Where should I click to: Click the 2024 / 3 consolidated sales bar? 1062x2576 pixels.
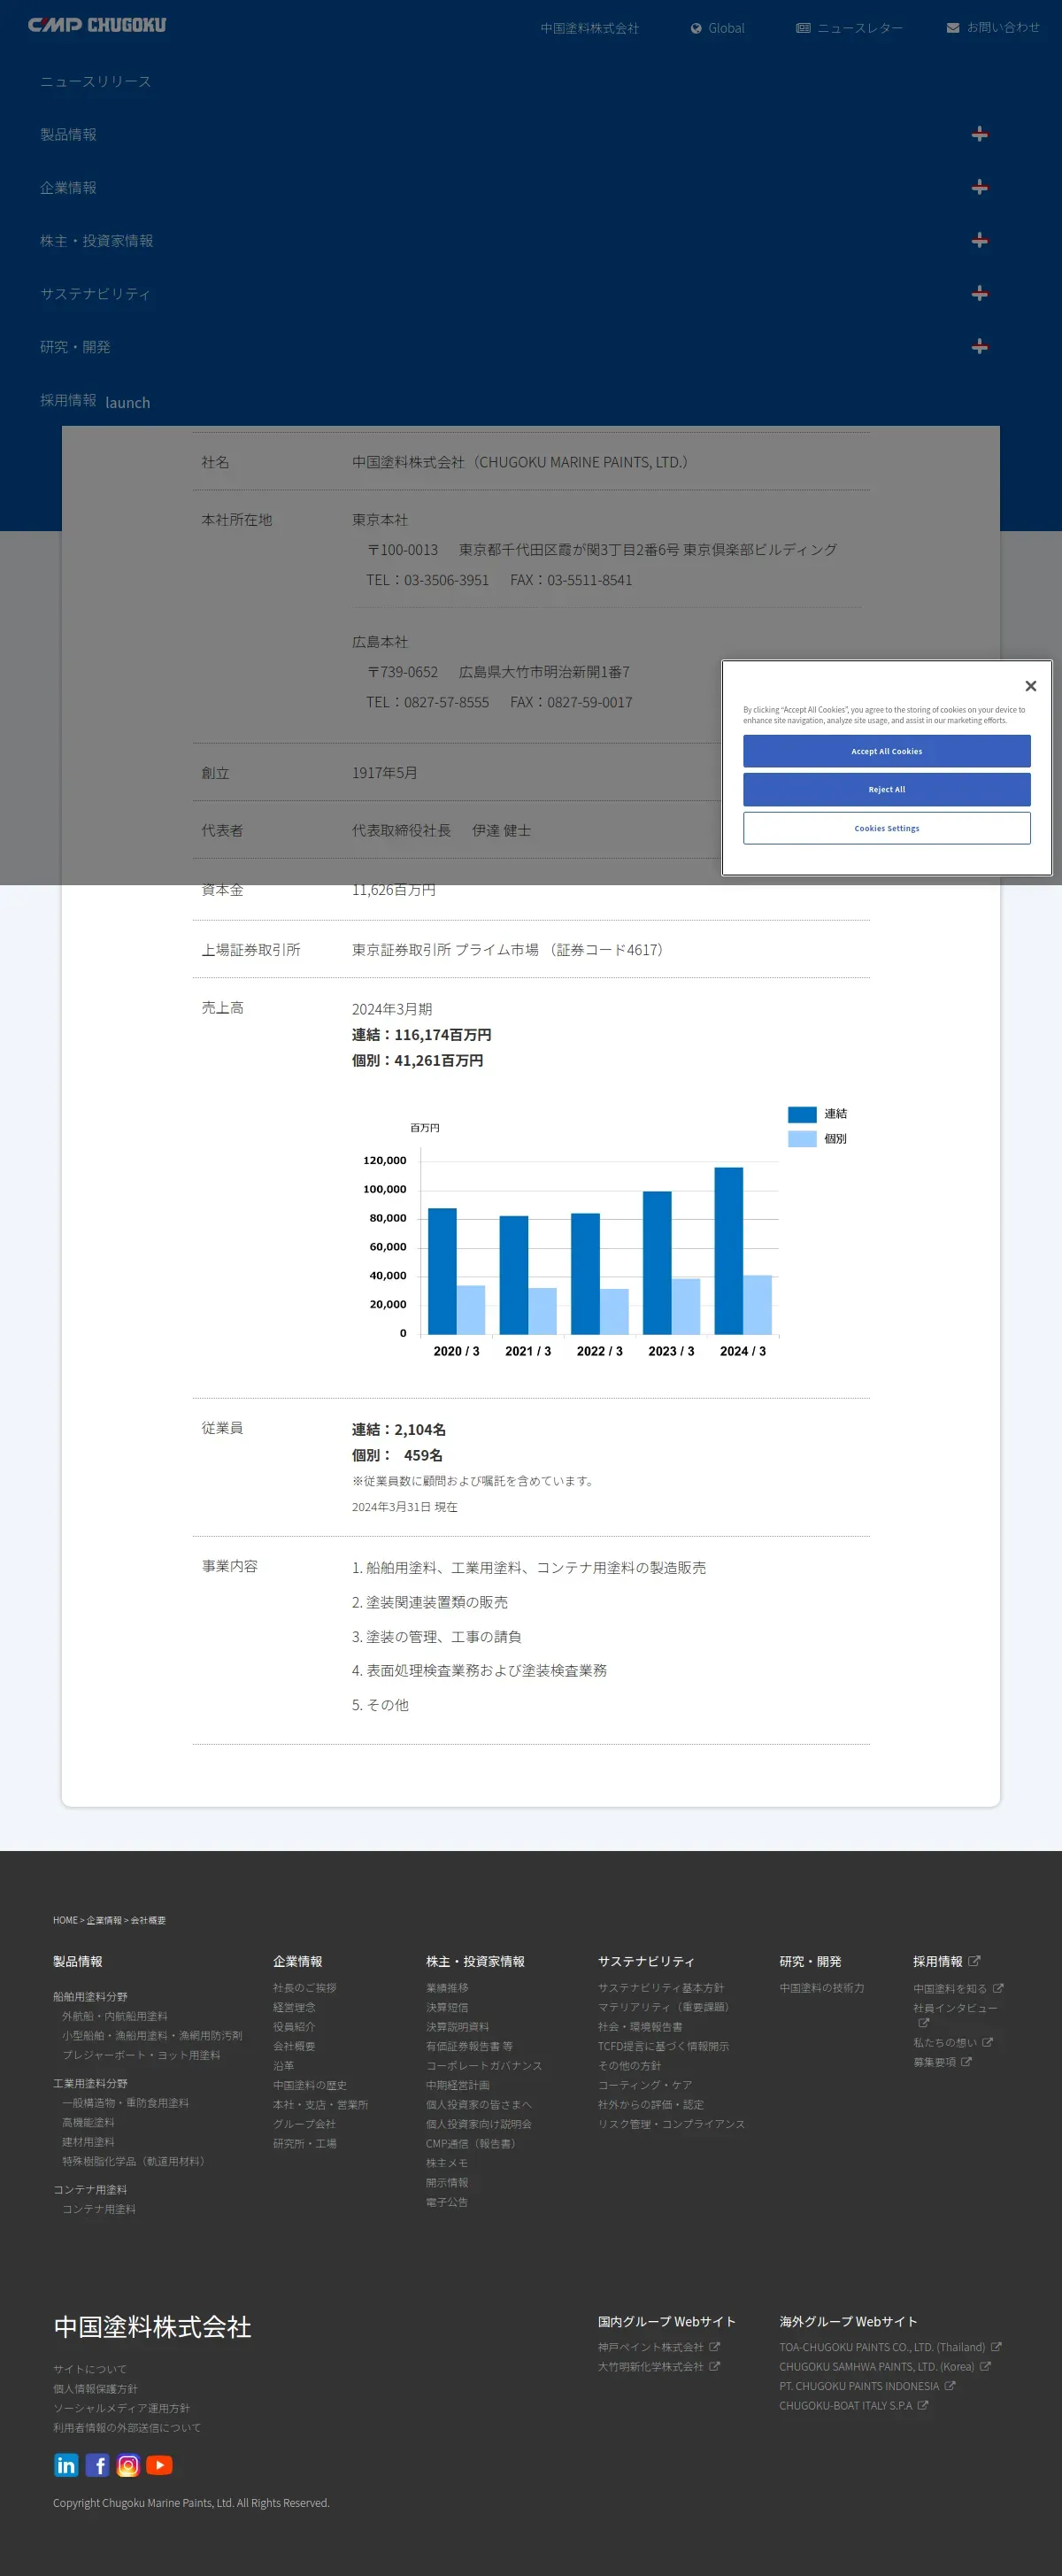(x=728, y=1250)
